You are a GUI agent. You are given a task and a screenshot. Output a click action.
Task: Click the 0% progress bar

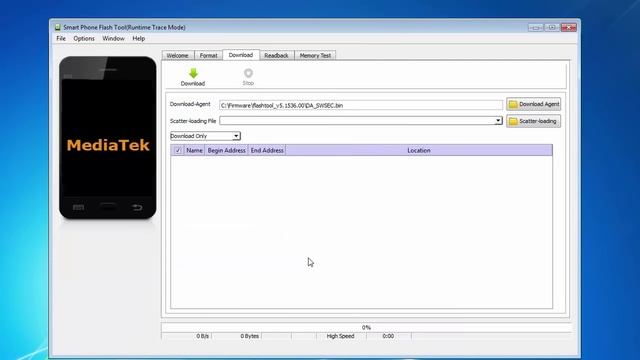point(366,327)
